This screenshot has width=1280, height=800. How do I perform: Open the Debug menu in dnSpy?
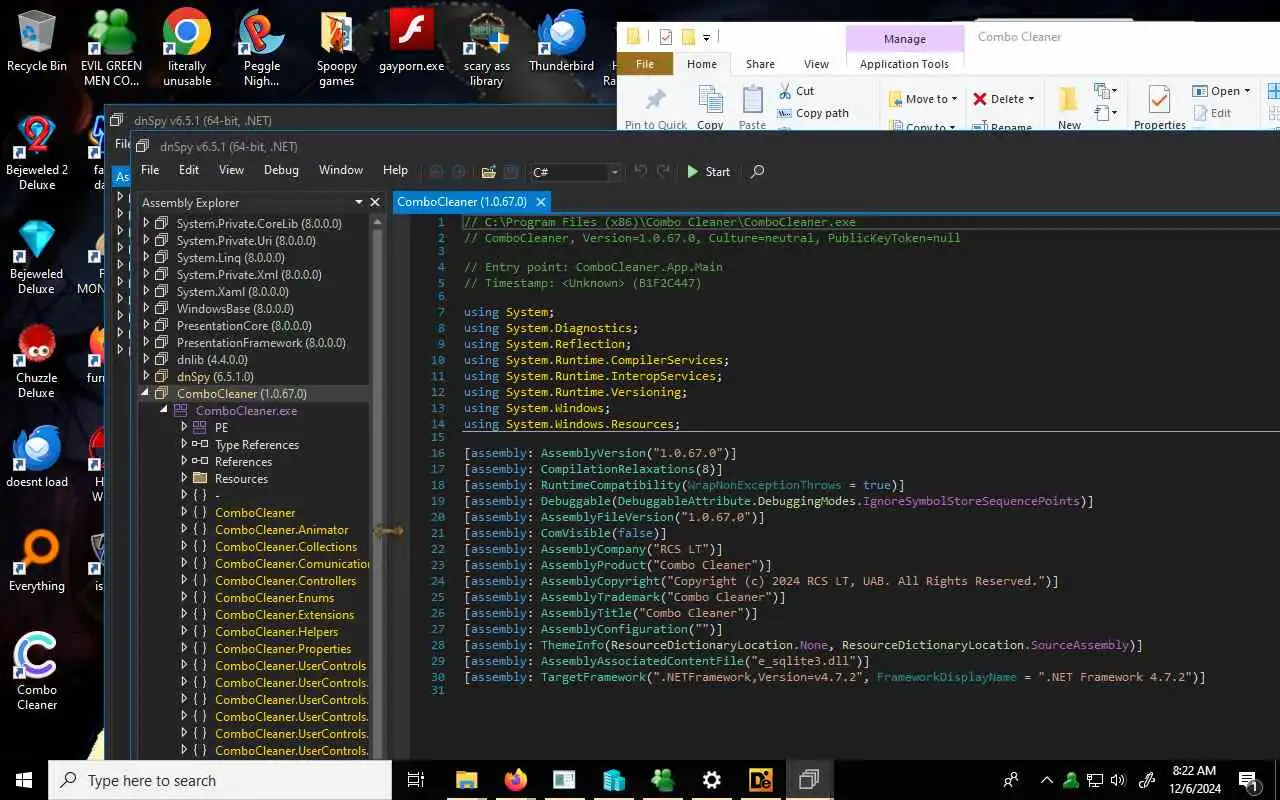(x=281, y=170)
